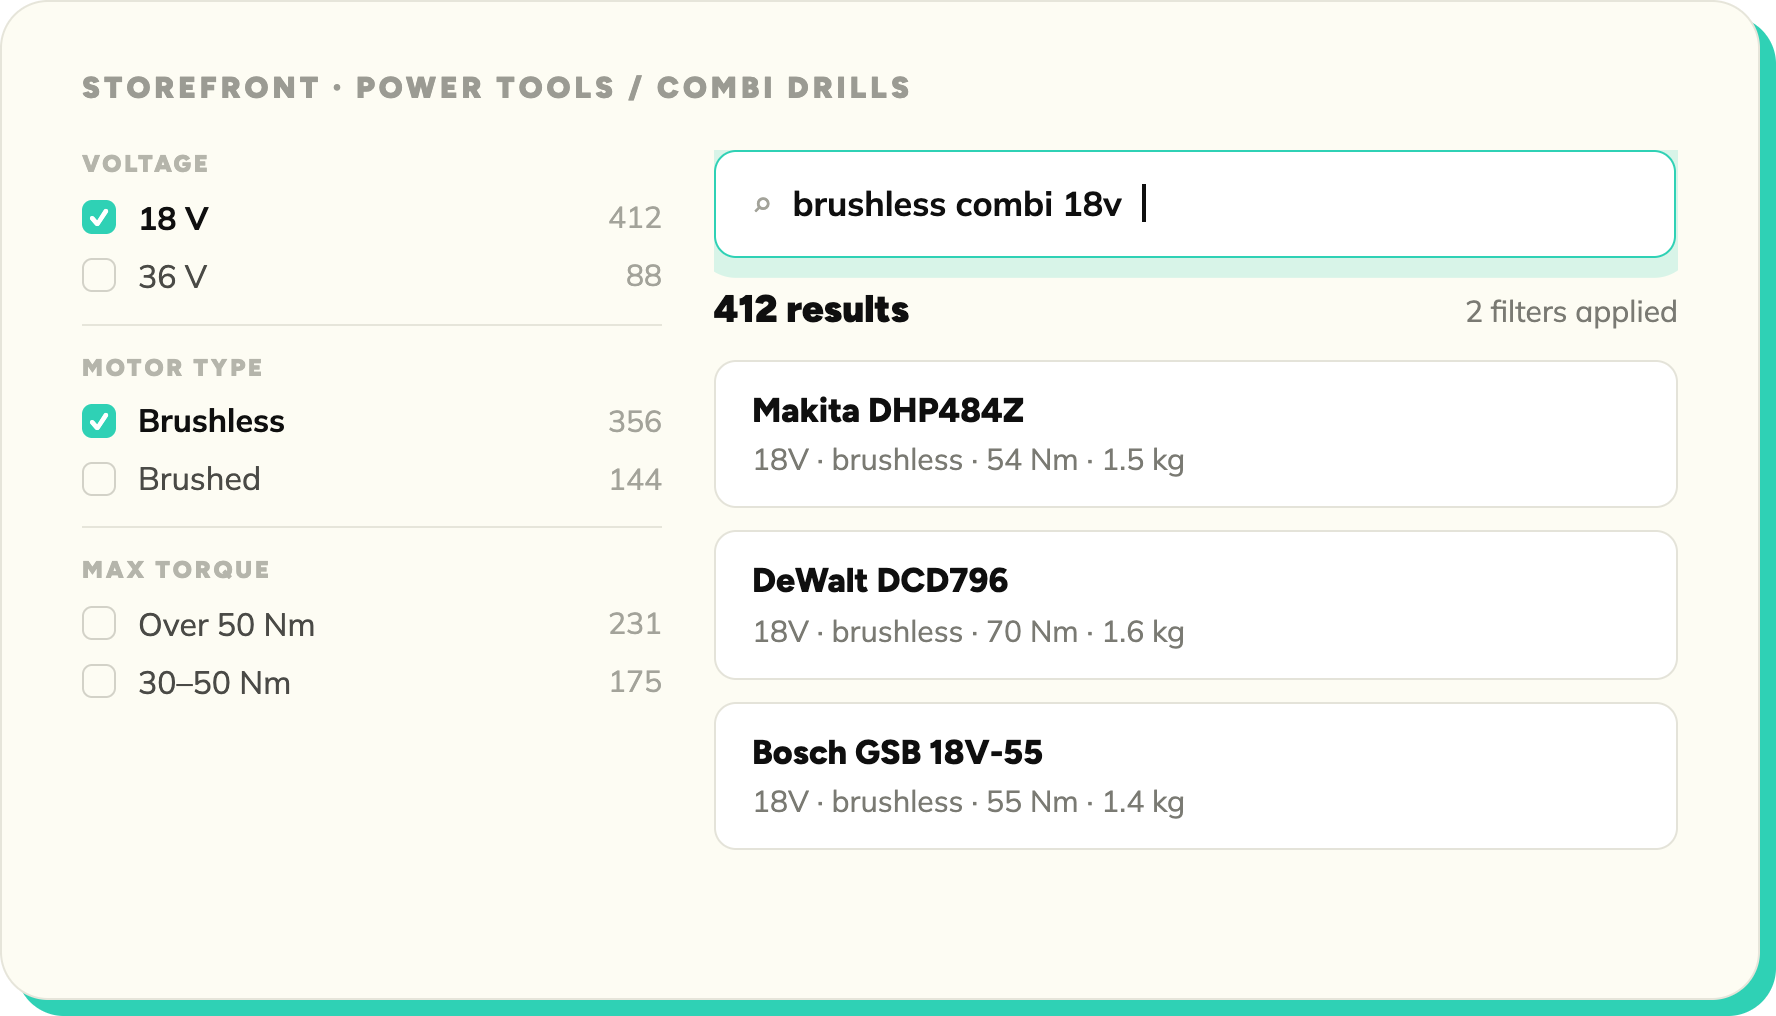Image resolution: width=1776 pixels, height=1016 pixels.
Task: Uncheck the 18 V voltage filter
Action: [x=99, y=217]
